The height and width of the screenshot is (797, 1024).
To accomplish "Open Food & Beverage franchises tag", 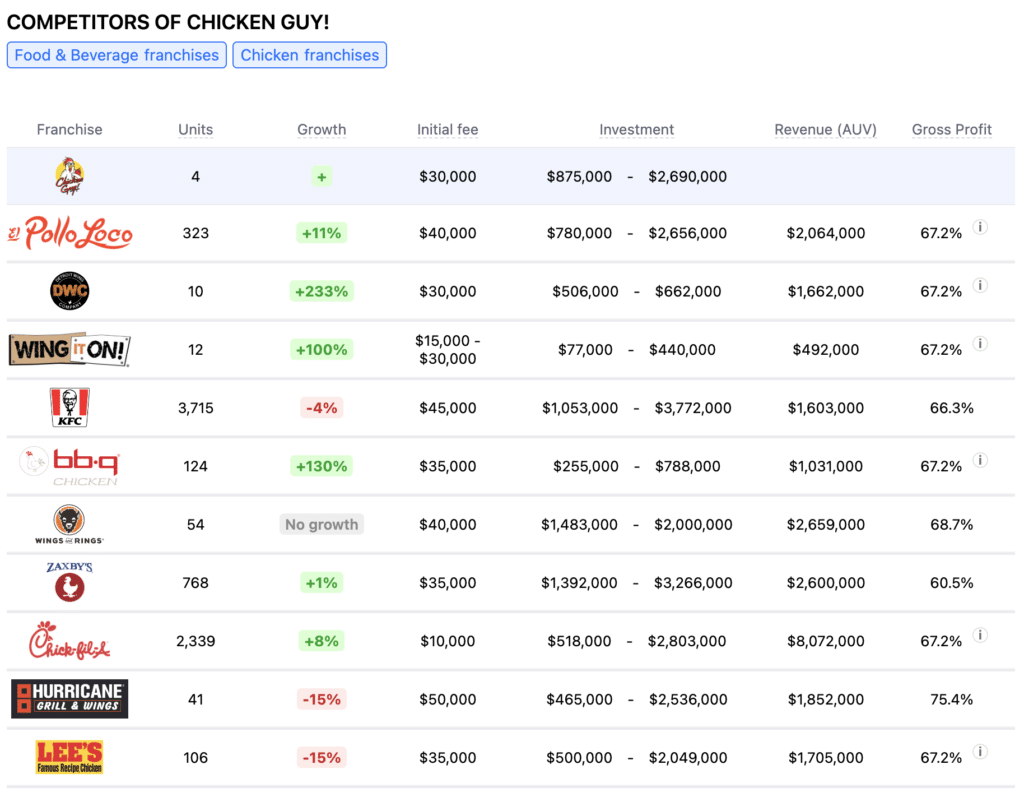I will [x=117, y=55].
